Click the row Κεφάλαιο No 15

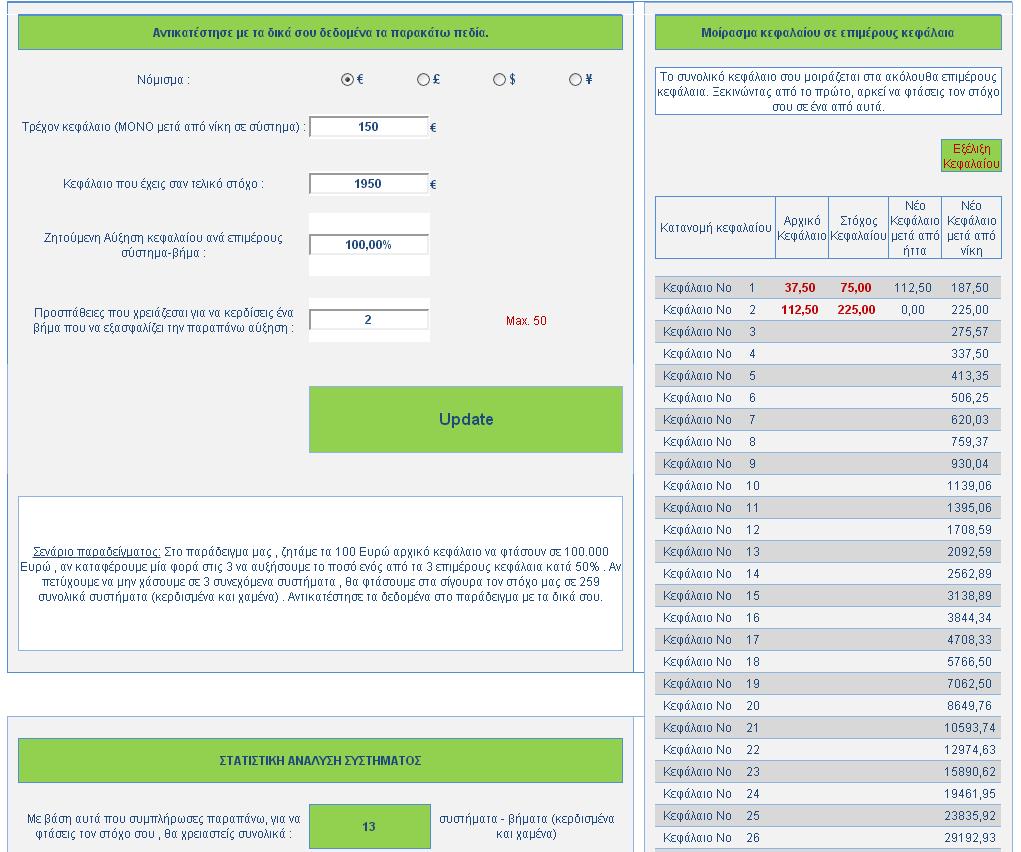pos(828,596)
